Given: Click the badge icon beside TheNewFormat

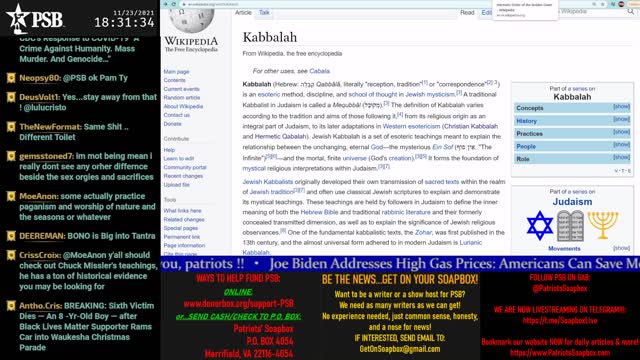Looking at the screenshot, I should point(11,127).
